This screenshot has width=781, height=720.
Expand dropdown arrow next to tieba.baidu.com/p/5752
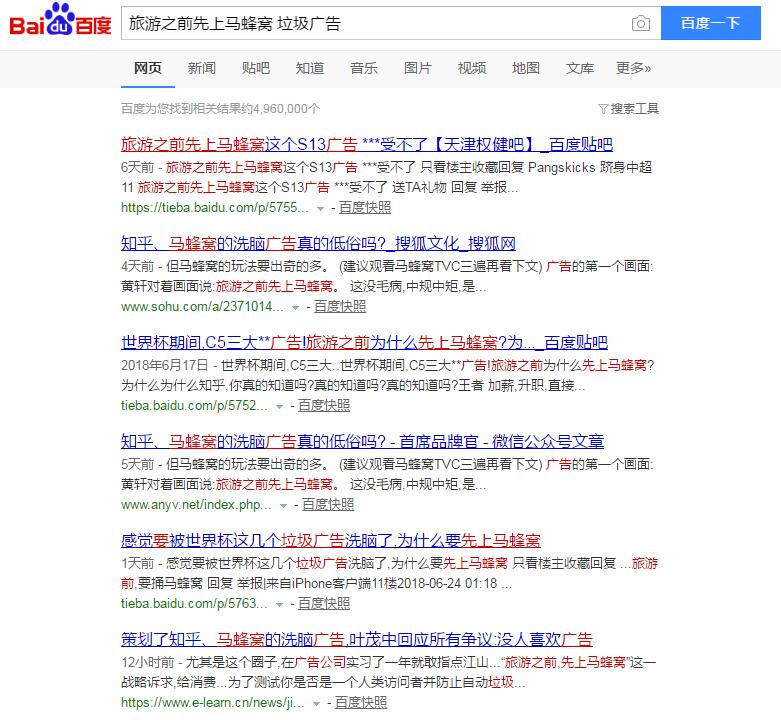coord(279,406)
